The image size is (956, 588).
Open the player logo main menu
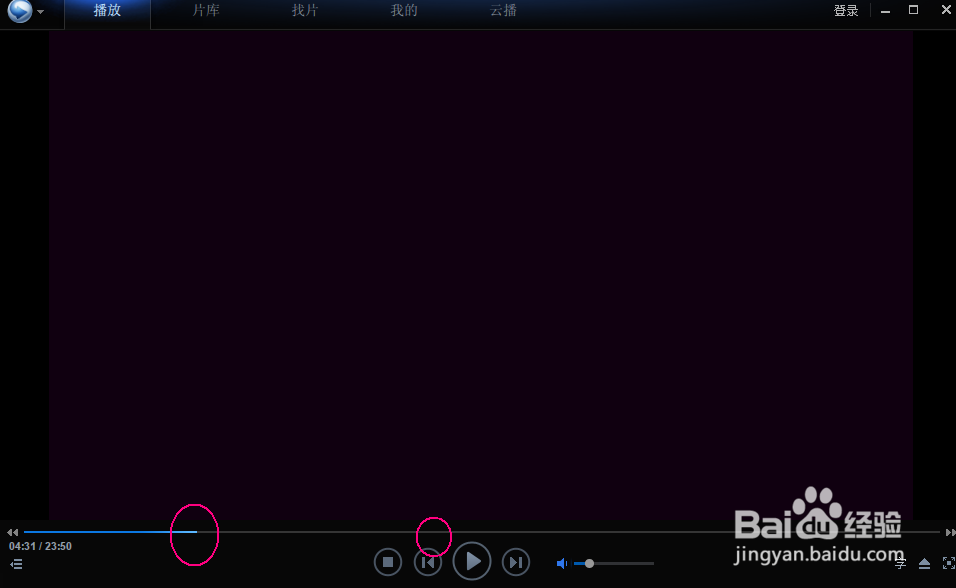pyautogui.click(x=20, y=10)
